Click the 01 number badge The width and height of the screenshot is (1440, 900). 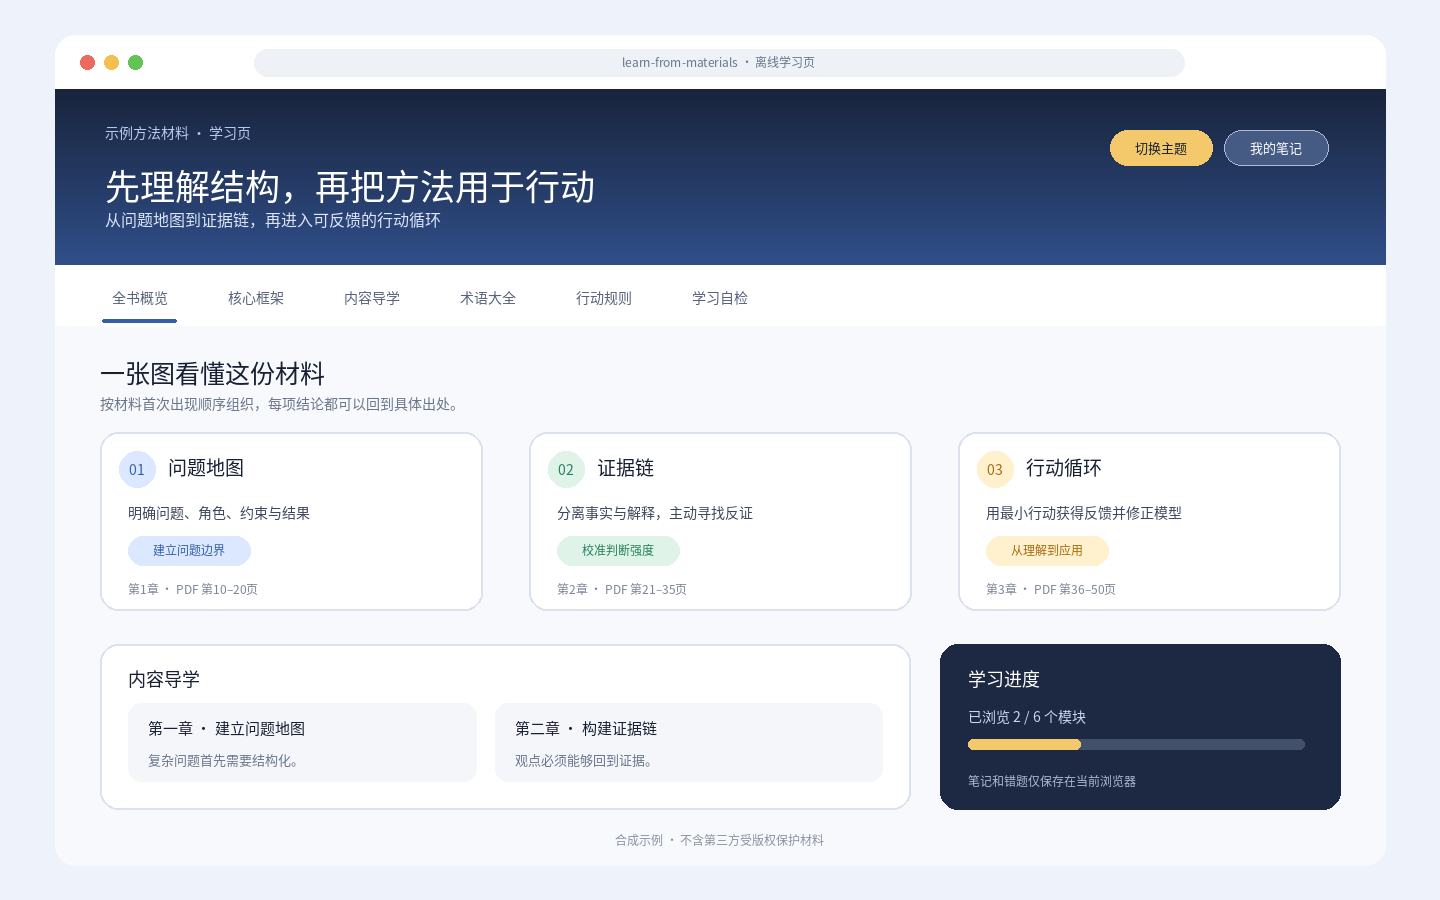tap(137, 469)
